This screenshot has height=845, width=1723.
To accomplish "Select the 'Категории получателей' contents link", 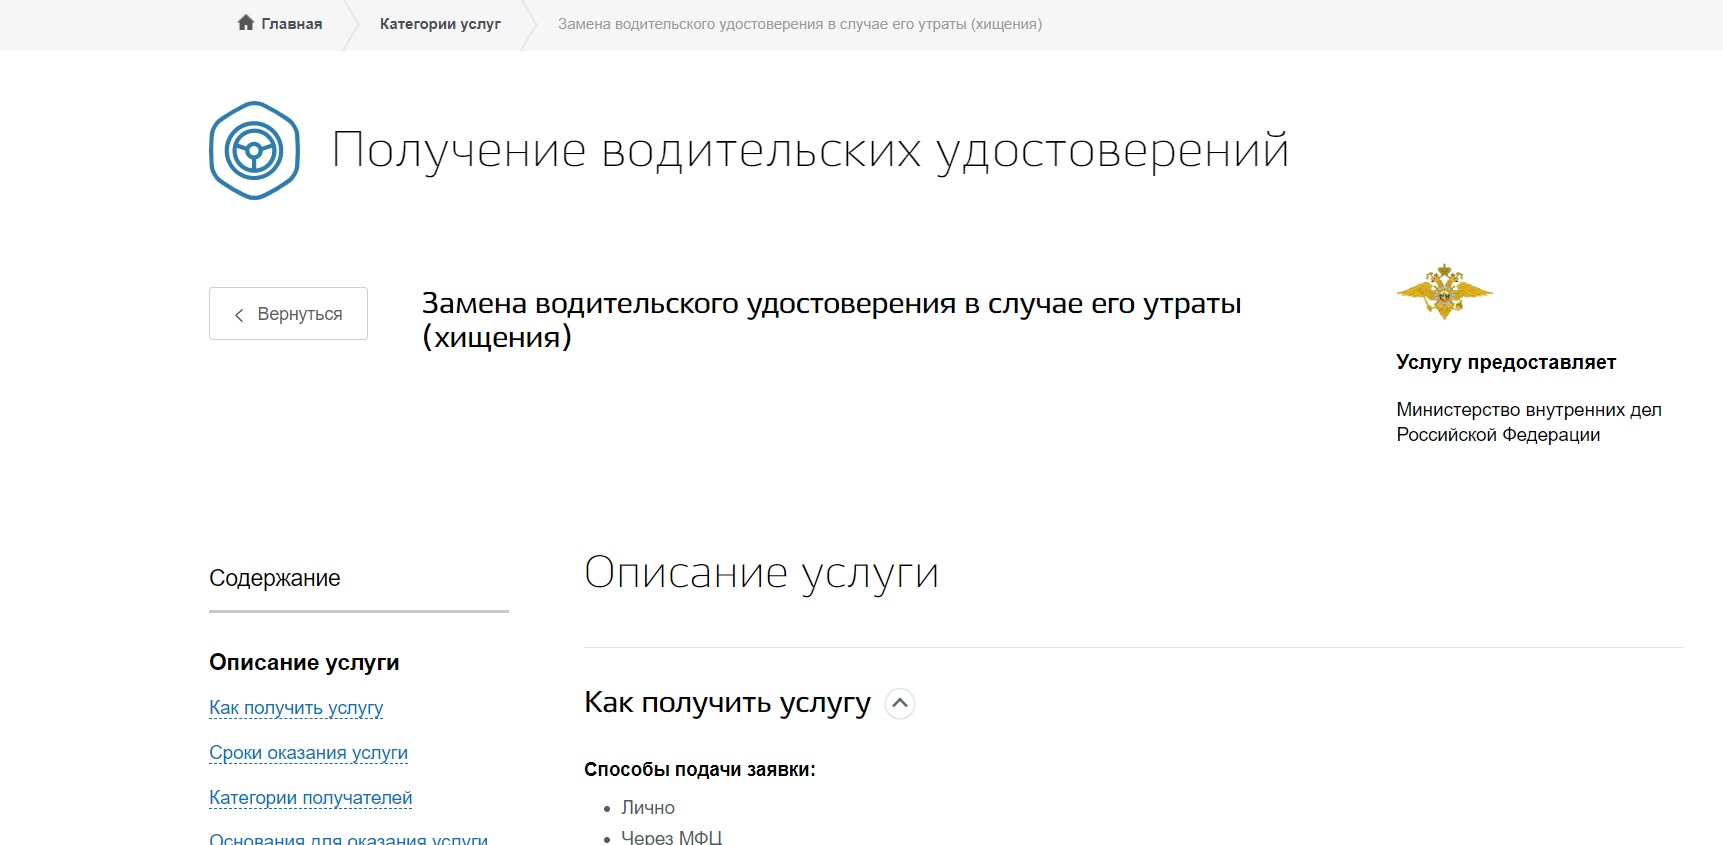I will [310, 798].
